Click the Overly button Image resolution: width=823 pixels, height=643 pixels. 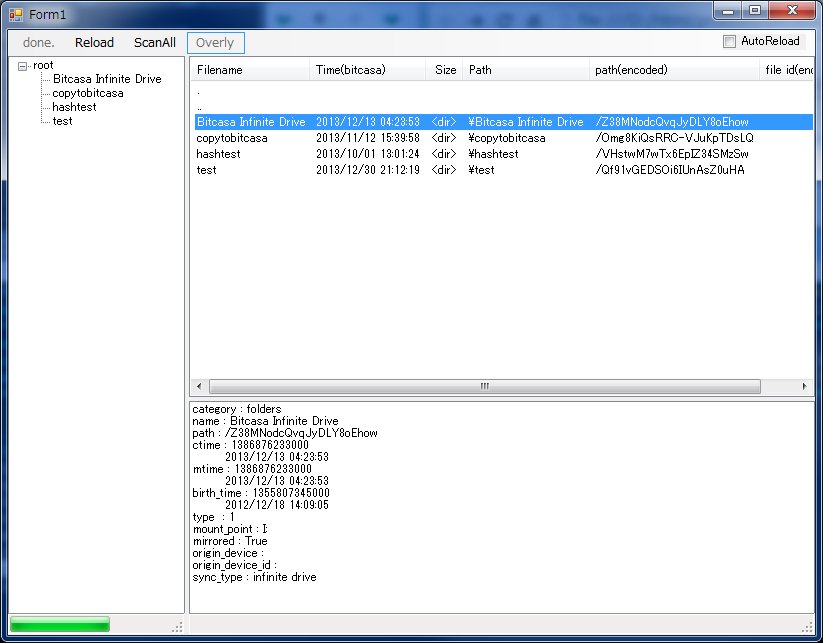(215, 43)
